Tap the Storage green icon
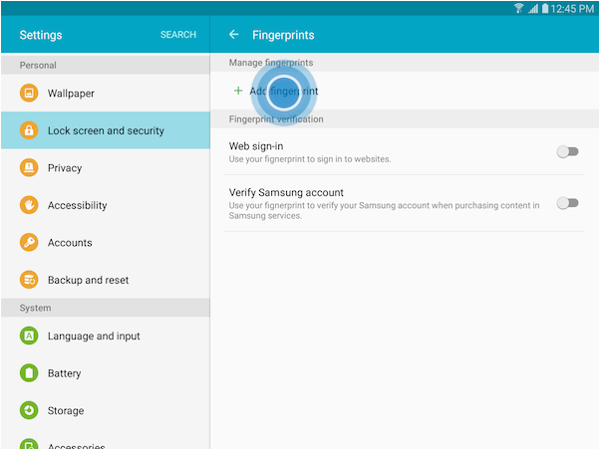 [29, 411]
